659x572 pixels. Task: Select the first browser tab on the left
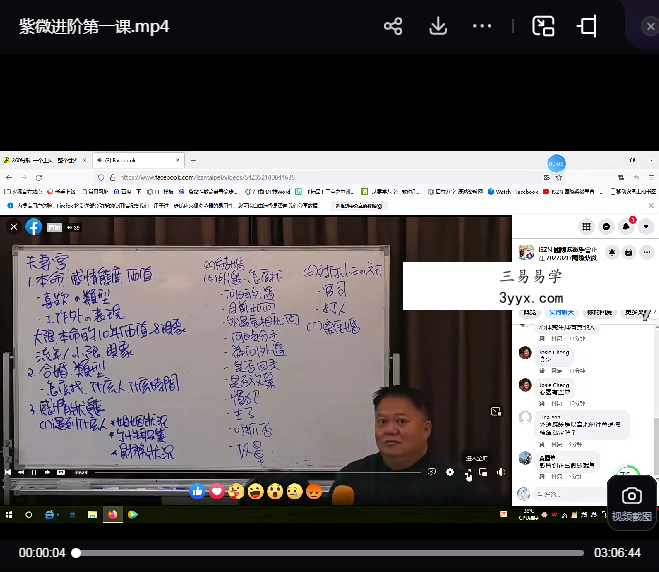45,160
